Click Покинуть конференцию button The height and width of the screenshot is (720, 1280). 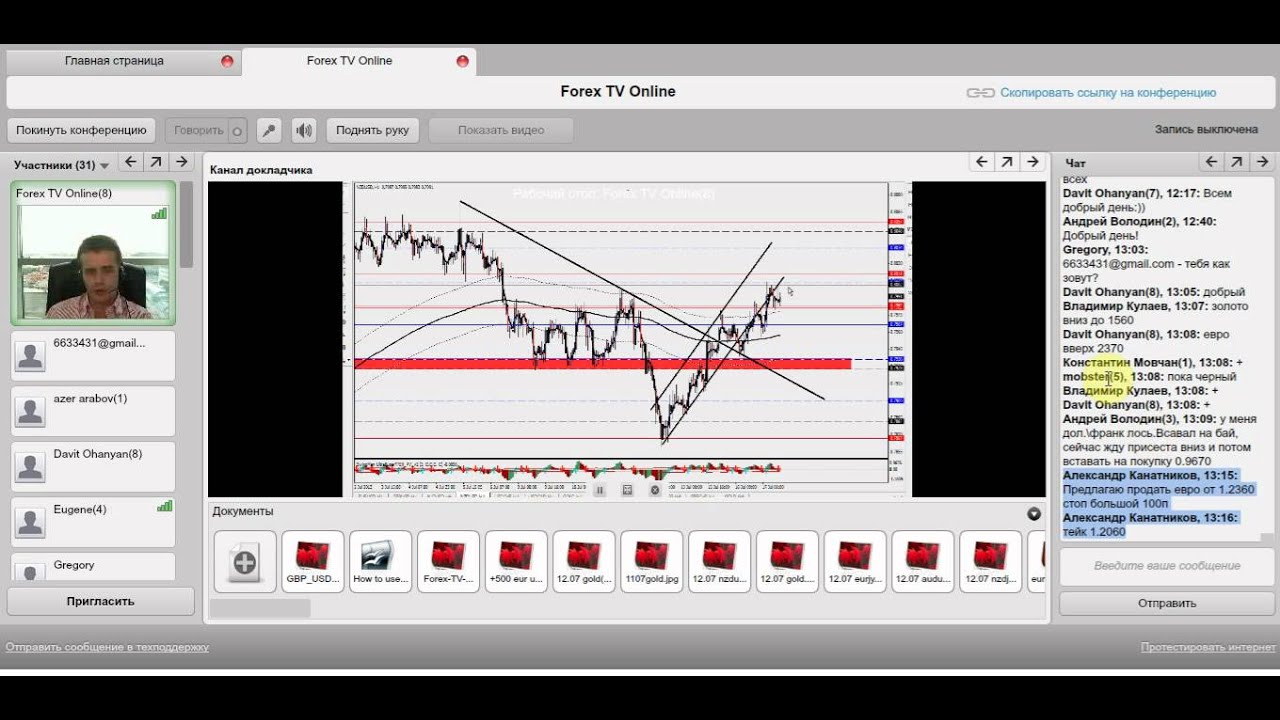coord(81,130)
